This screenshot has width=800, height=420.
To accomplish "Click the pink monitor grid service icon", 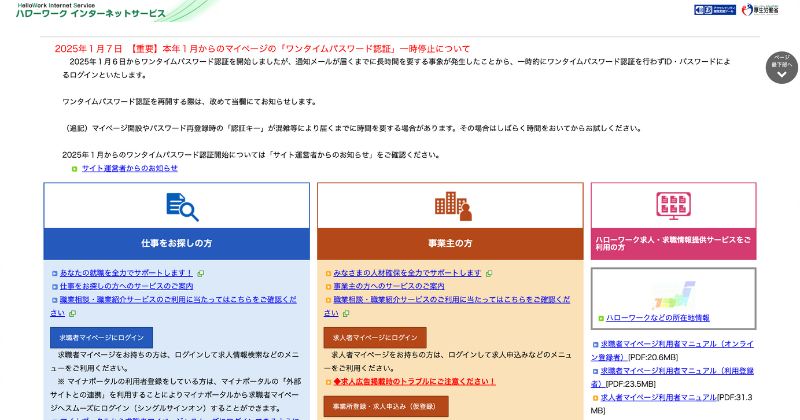I will (x=673, y=206).
